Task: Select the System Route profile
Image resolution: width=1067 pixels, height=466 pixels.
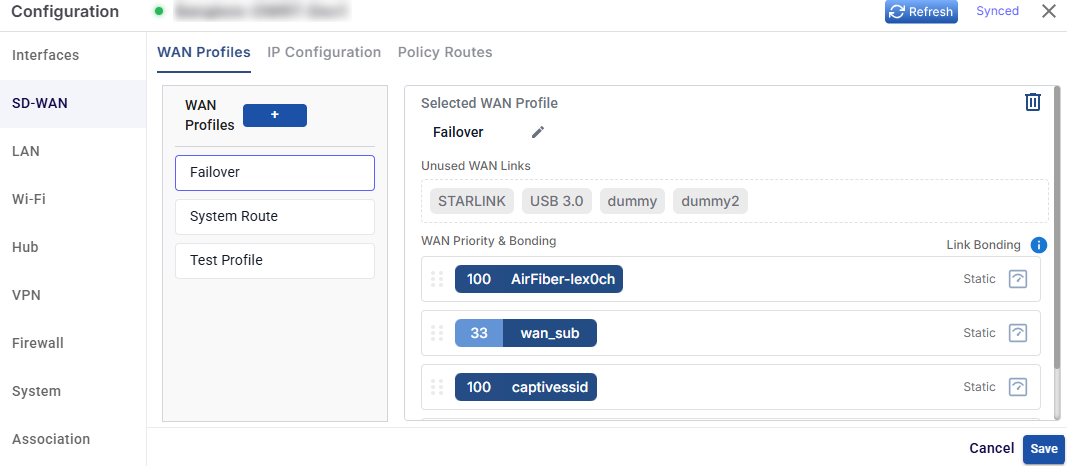Action: 275,216
